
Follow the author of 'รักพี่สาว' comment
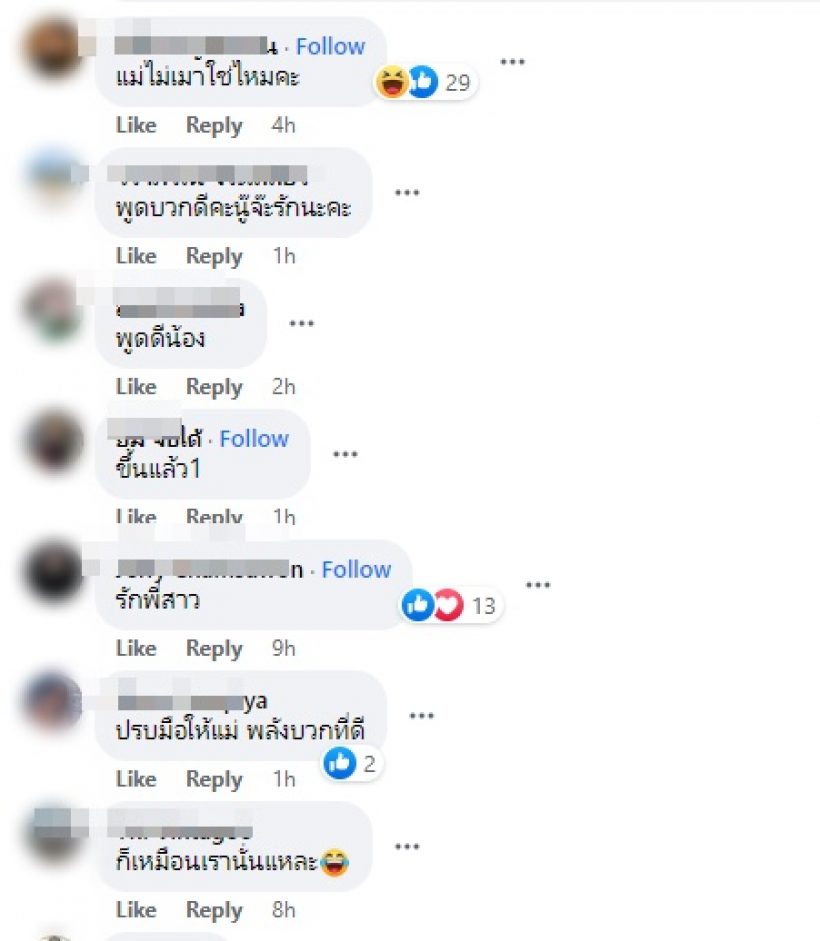click(x=356, y=570)
